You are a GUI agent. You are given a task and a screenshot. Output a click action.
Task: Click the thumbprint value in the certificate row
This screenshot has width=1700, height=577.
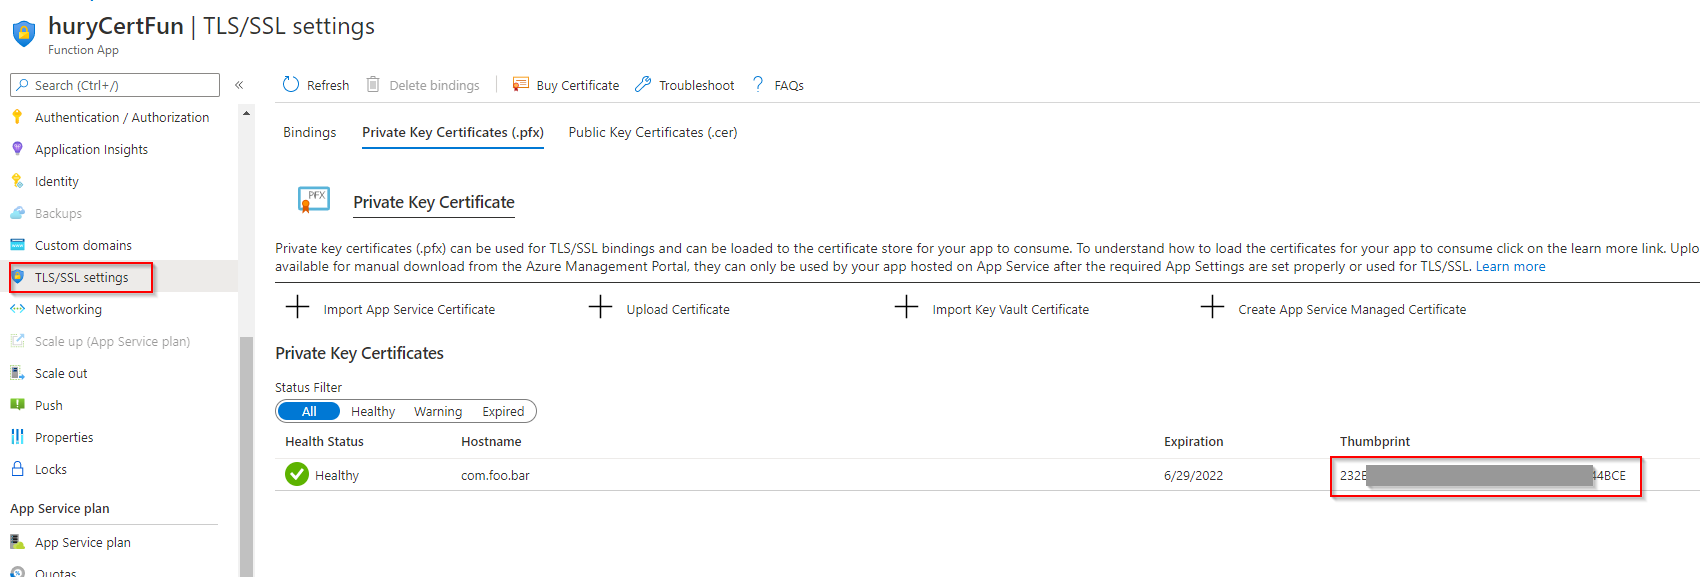[1483, 475]
